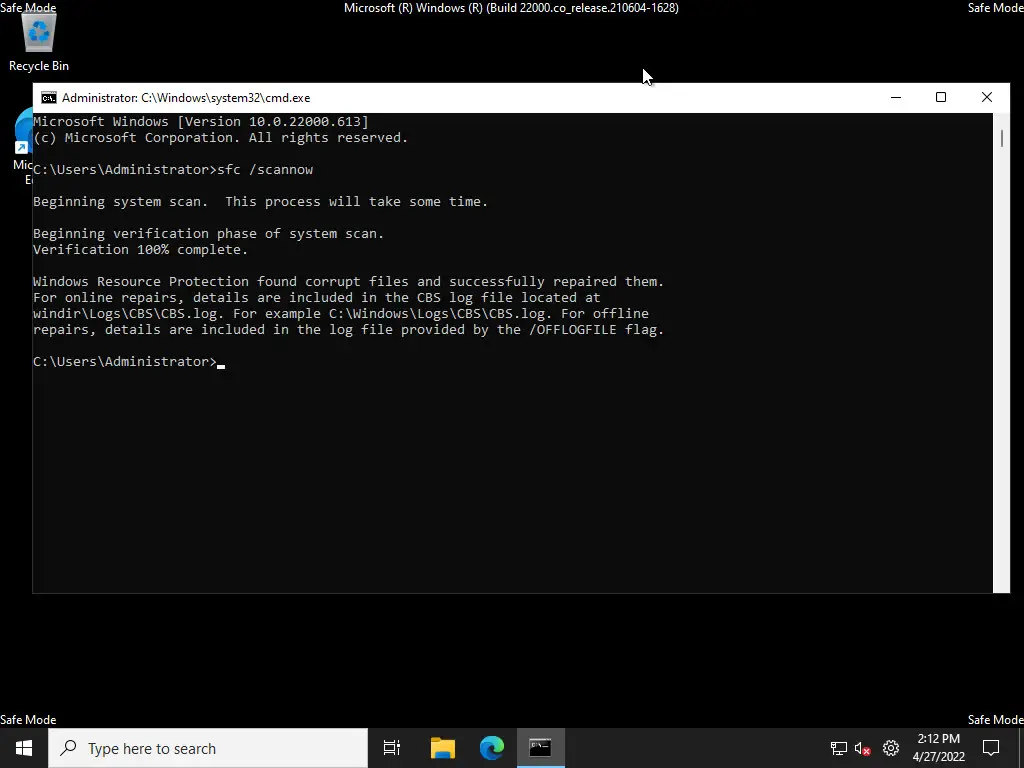This screenshot has height=768, width=1024.
Task: Launch File Explorer from the taskbar
Action: (443, 748)
